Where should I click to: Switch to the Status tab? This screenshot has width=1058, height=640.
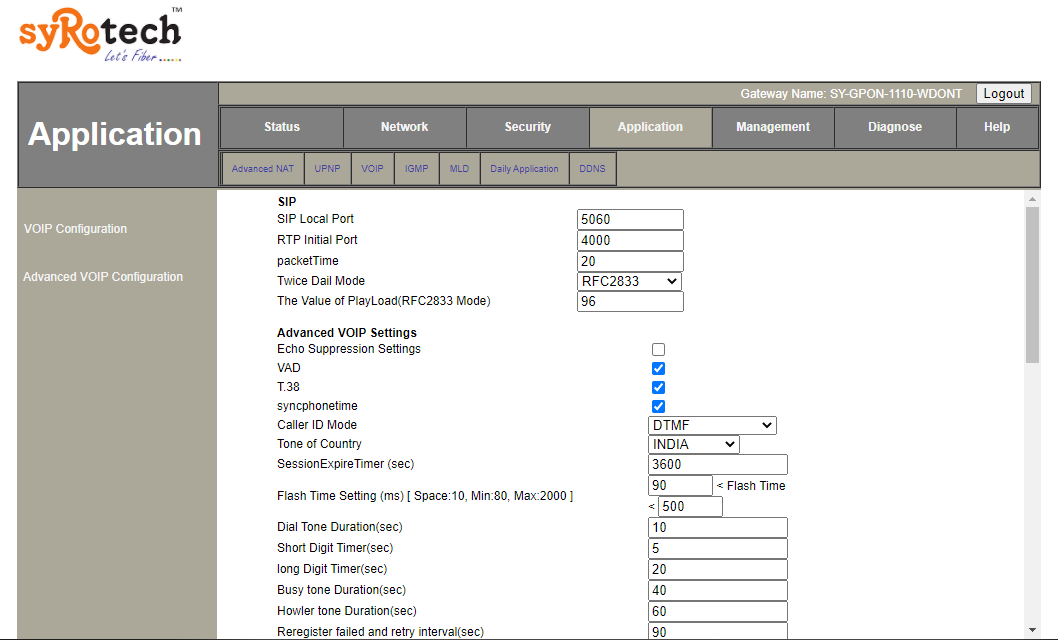[281, 127]
